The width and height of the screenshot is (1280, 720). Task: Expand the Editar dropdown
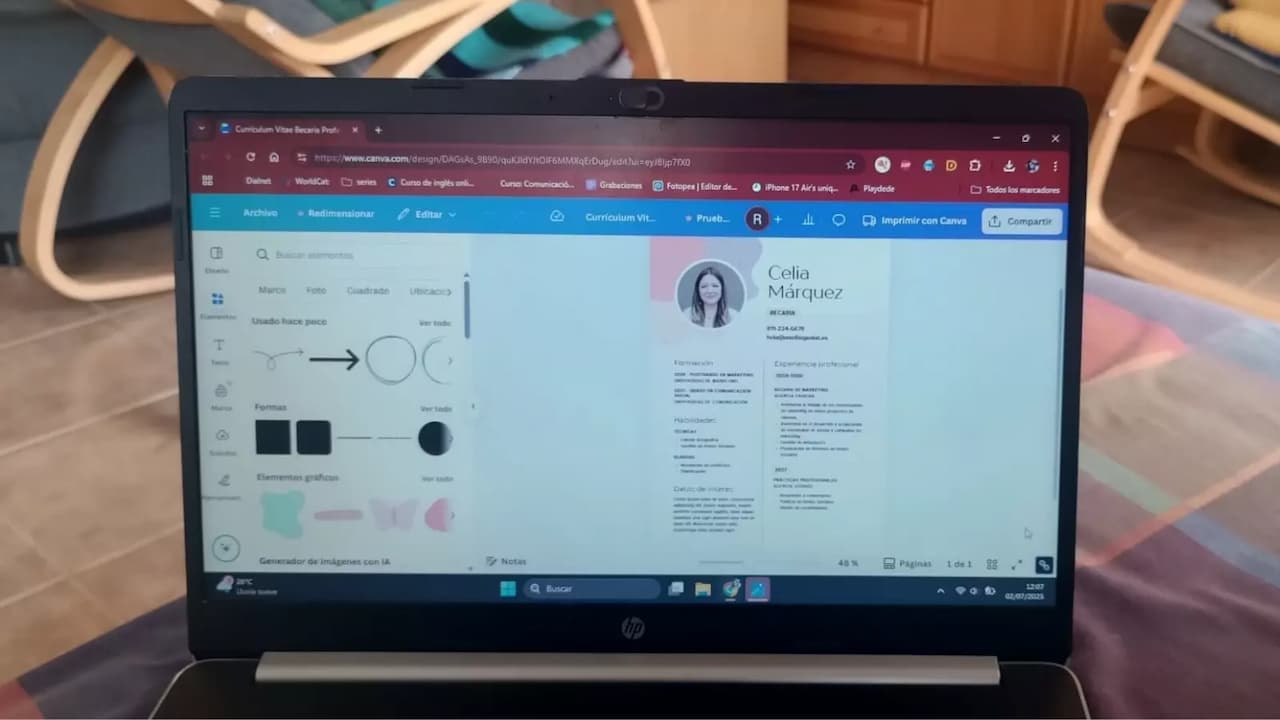click(x=427, y=215)
